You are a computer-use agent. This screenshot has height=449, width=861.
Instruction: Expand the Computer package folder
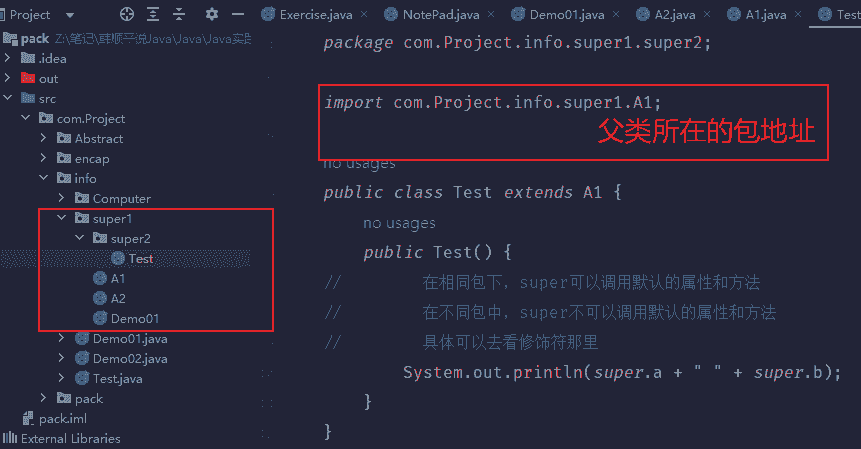click(62, 198)
